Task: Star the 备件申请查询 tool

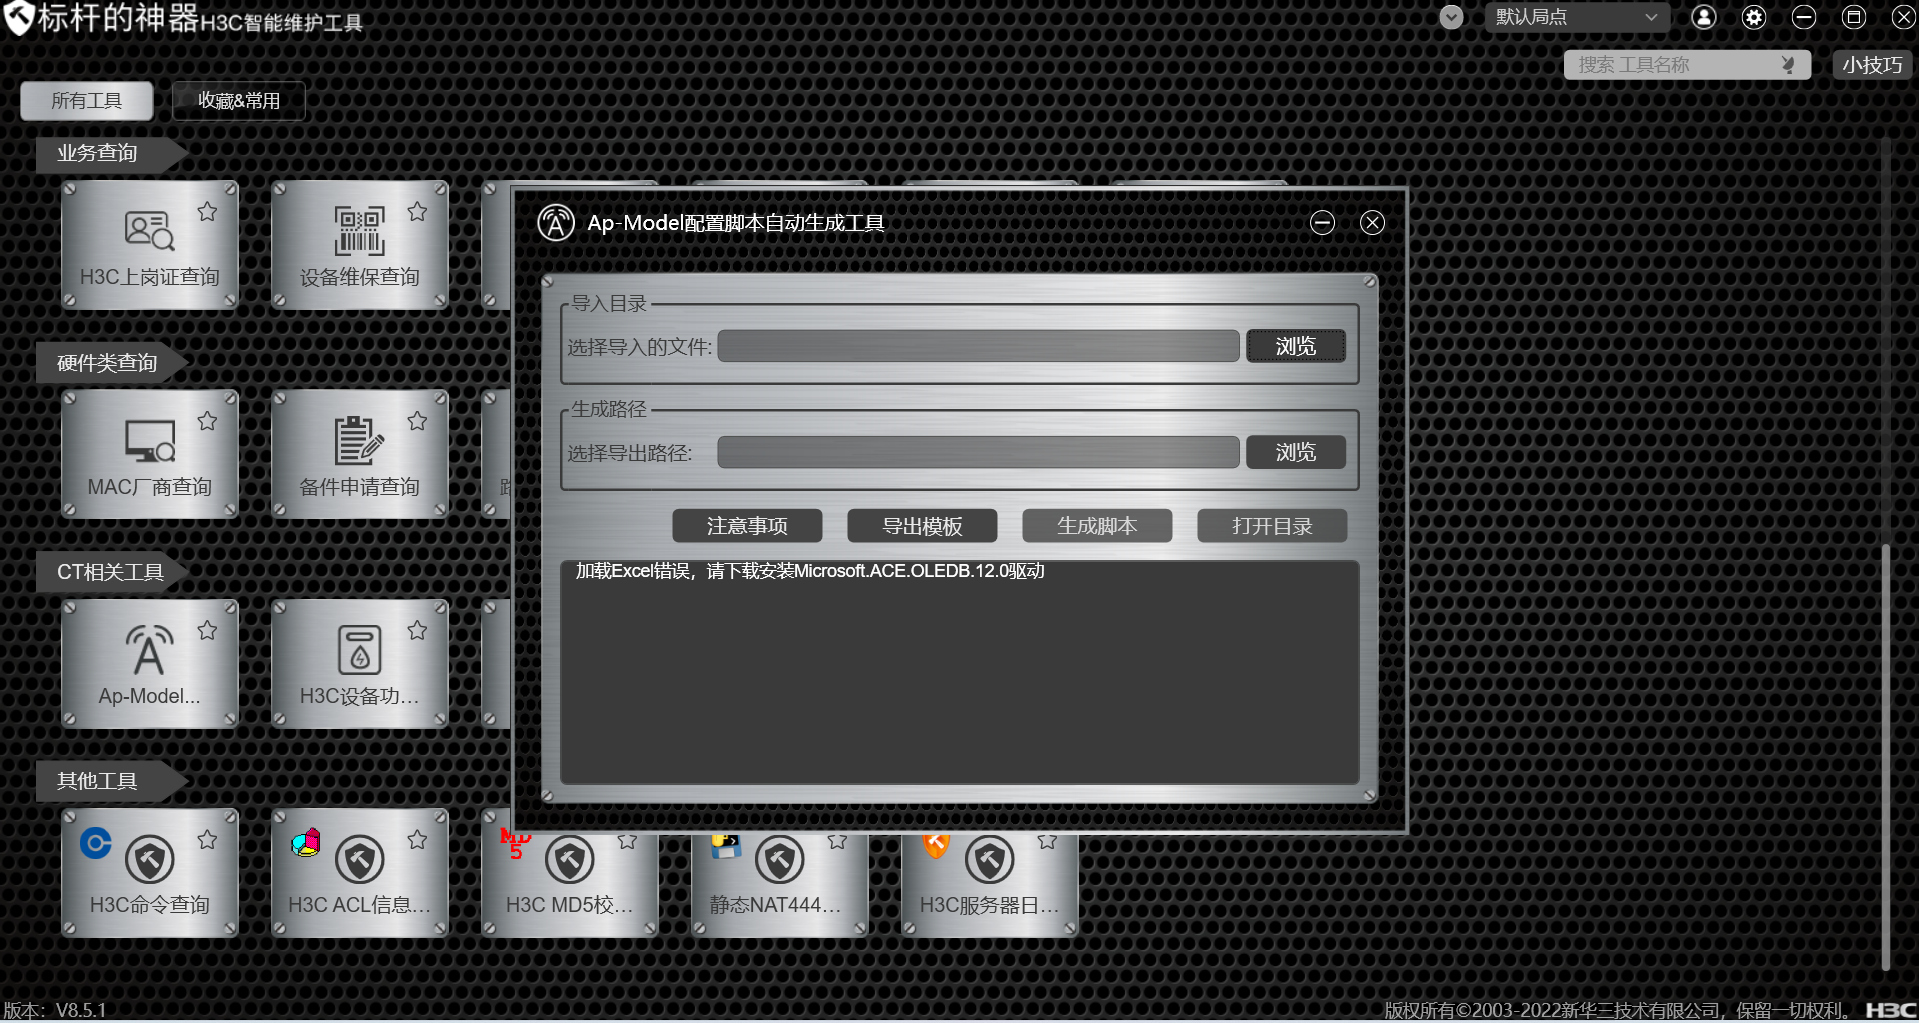Action: pos(417,421)
